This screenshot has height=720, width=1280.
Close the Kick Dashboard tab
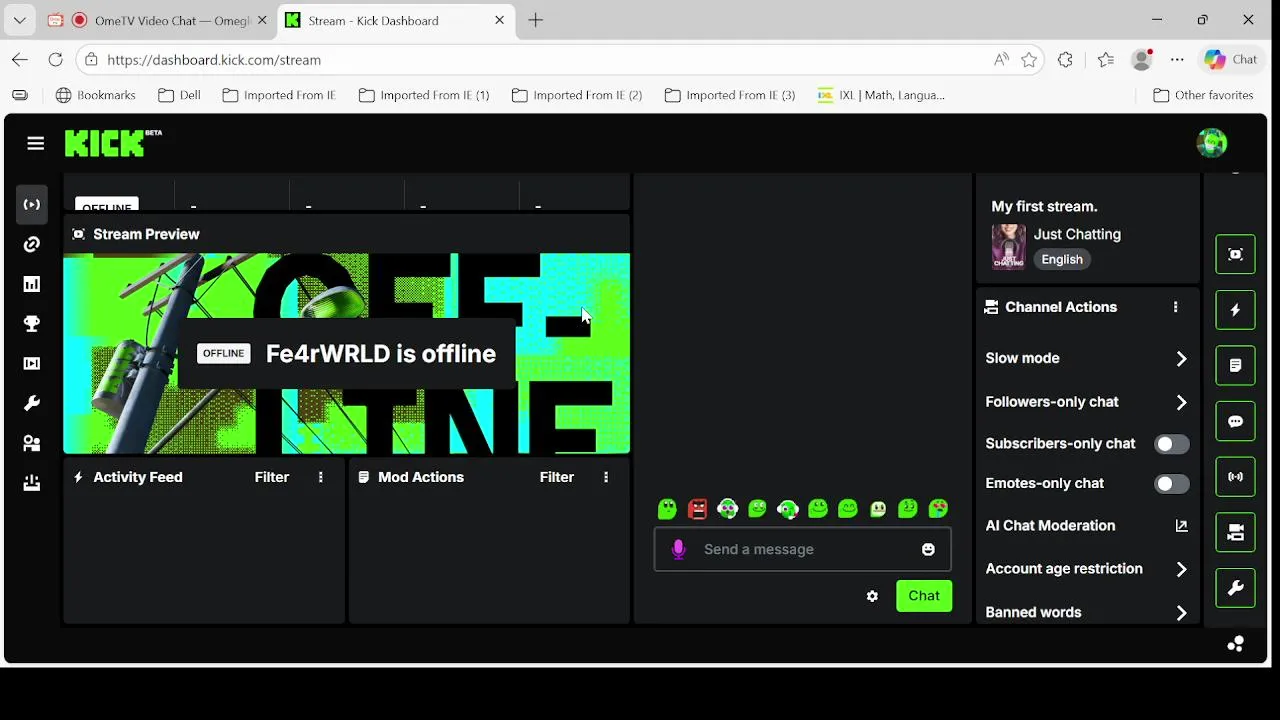tap(500, 20)
